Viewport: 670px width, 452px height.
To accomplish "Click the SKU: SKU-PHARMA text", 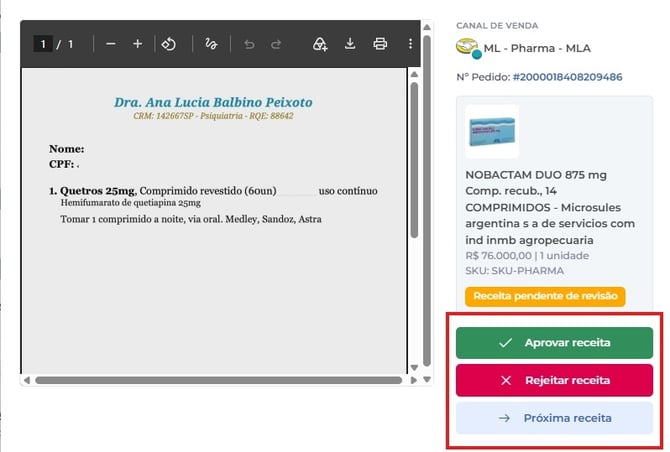I will 514,271.
